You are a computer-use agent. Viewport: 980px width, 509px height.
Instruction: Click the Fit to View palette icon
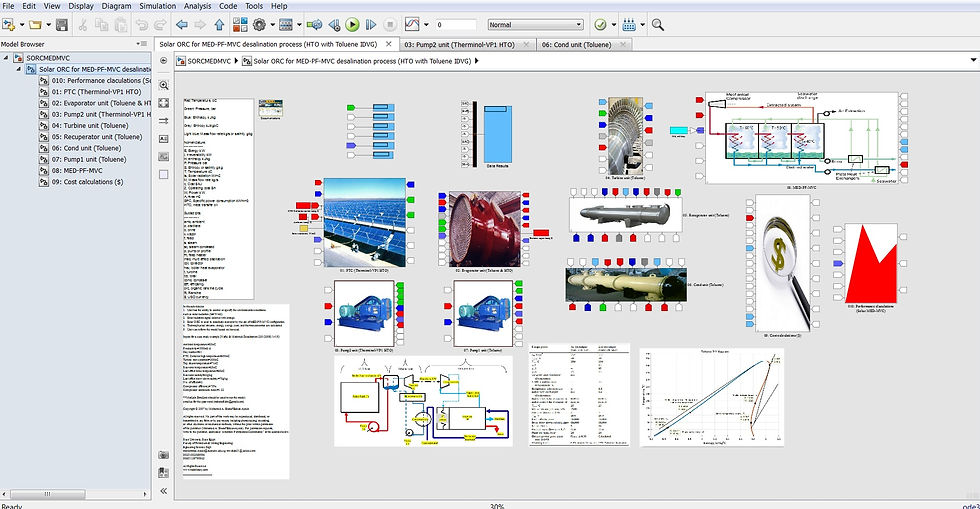[x=164, y=103]
